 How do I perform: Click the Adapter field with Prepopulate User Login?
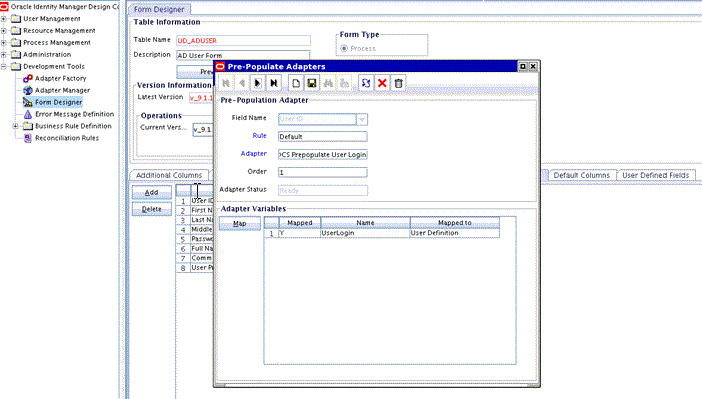[x=322, y=154]
